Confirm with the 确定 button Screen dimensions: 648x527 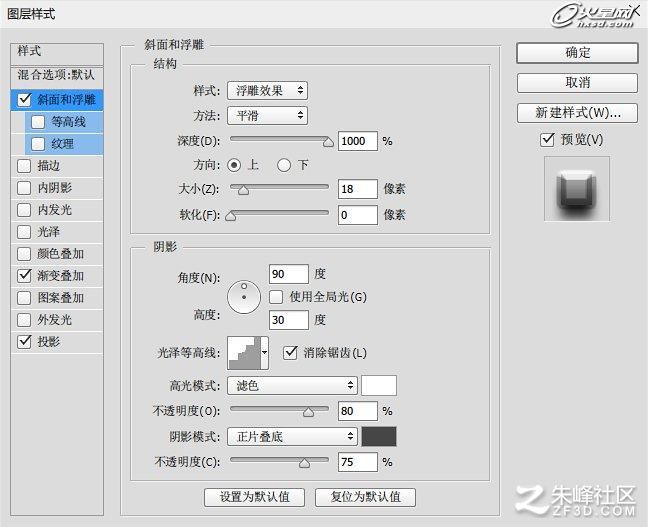(577, 53)
